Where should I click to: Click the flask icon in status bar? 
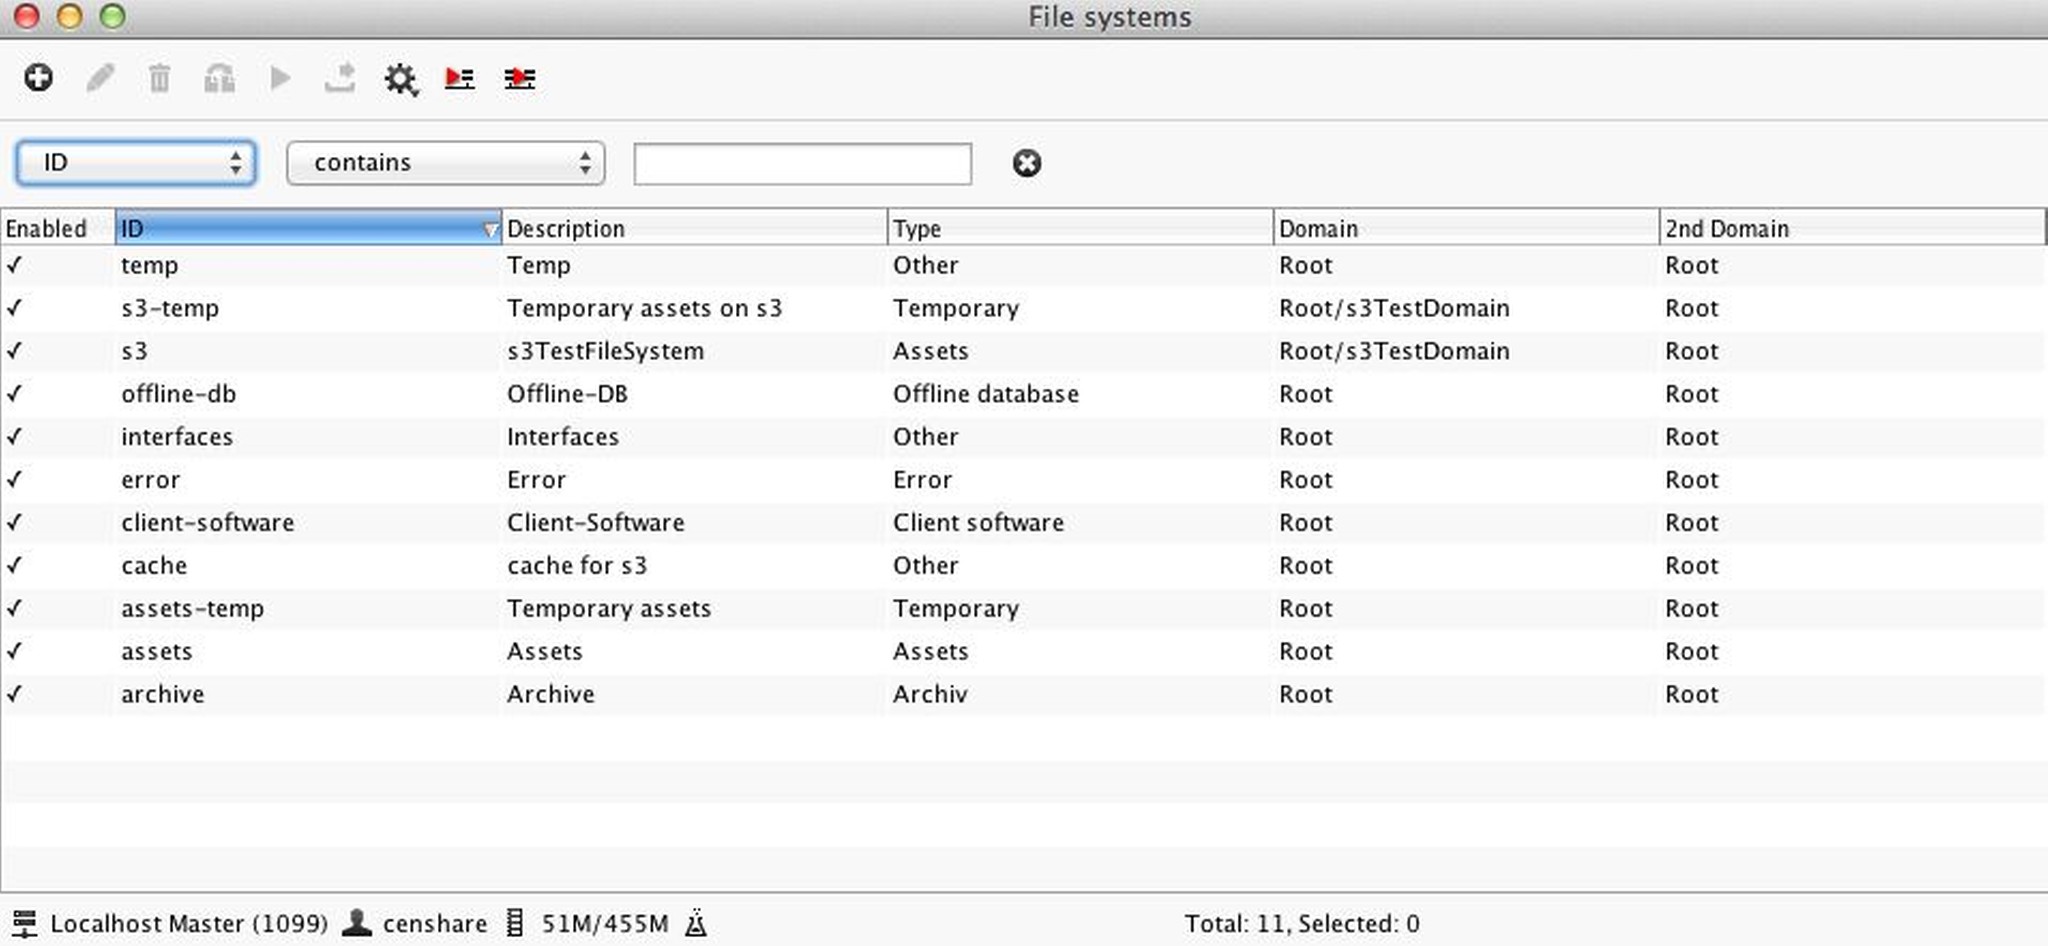click(696, 923)
